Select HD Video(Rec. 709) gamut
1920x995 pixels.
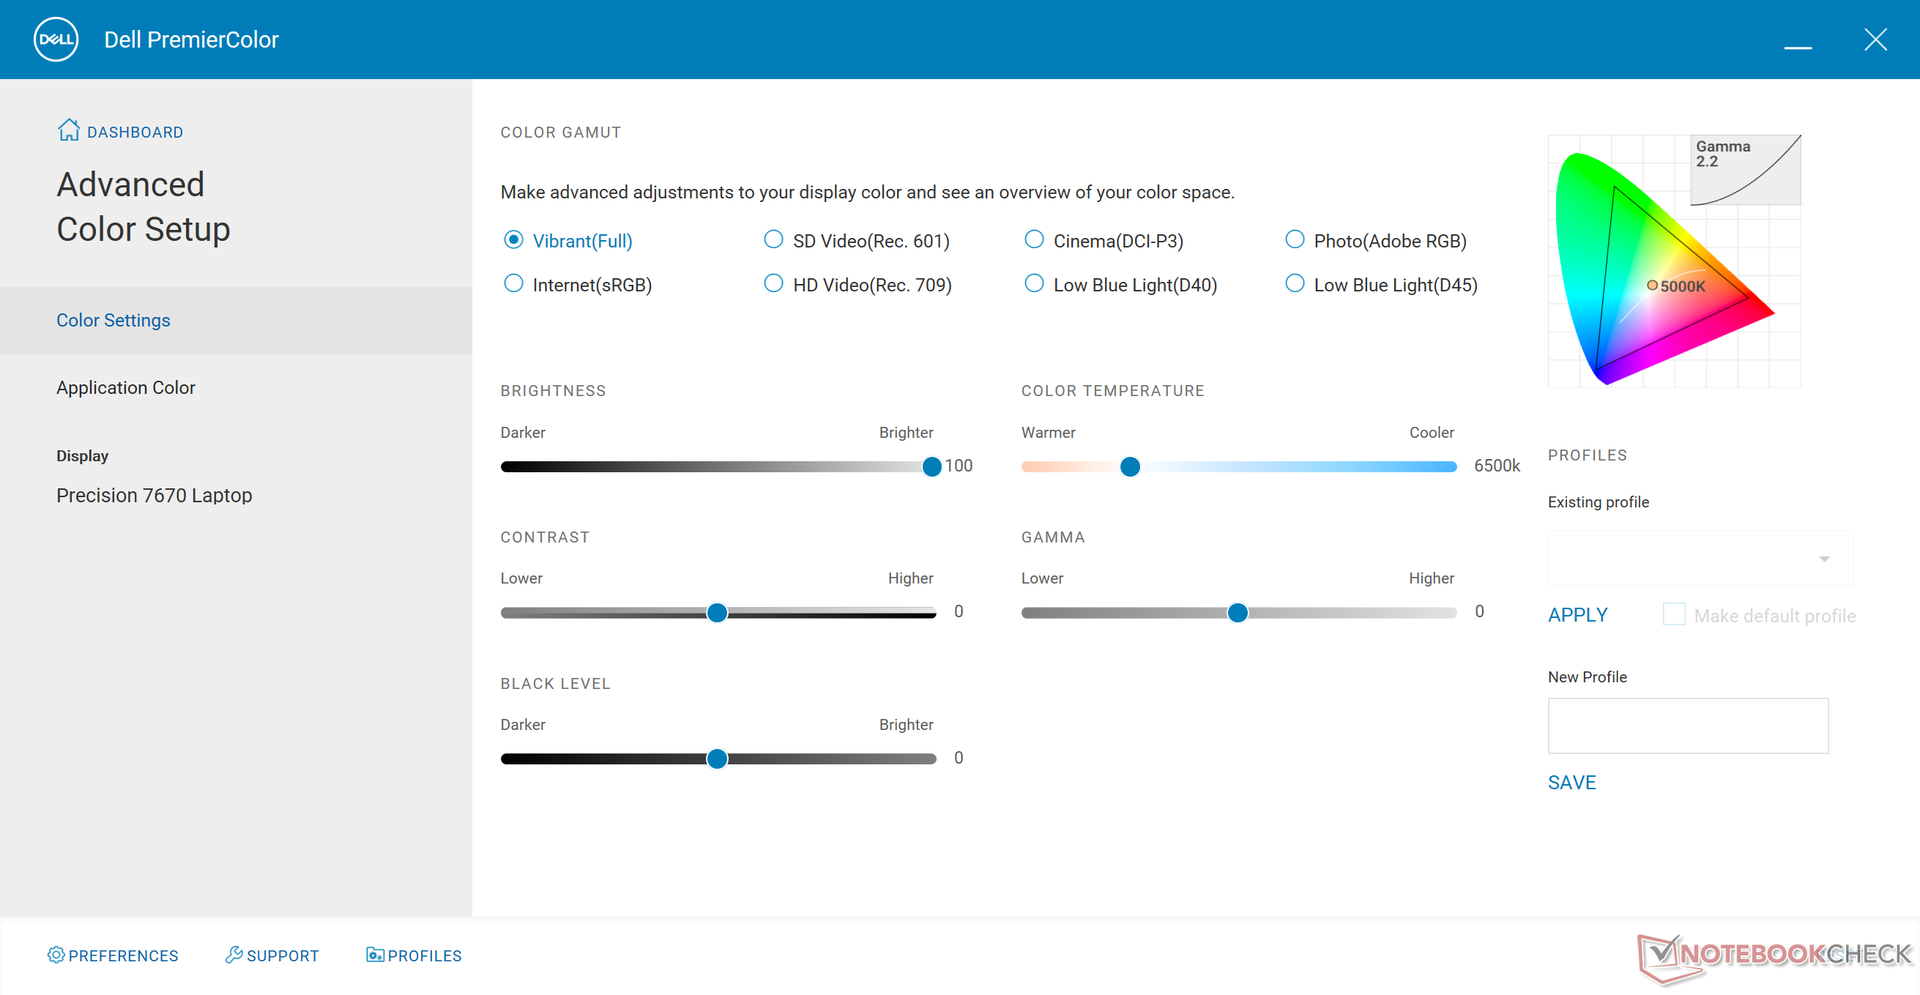(x=773, y=284)
